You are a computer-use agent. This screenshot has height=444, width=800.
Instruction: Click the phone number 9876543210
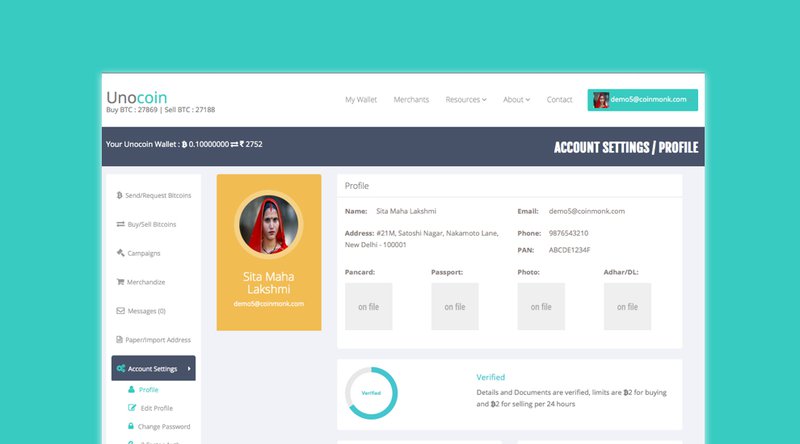pyautogui.click(x=568, y=233)
